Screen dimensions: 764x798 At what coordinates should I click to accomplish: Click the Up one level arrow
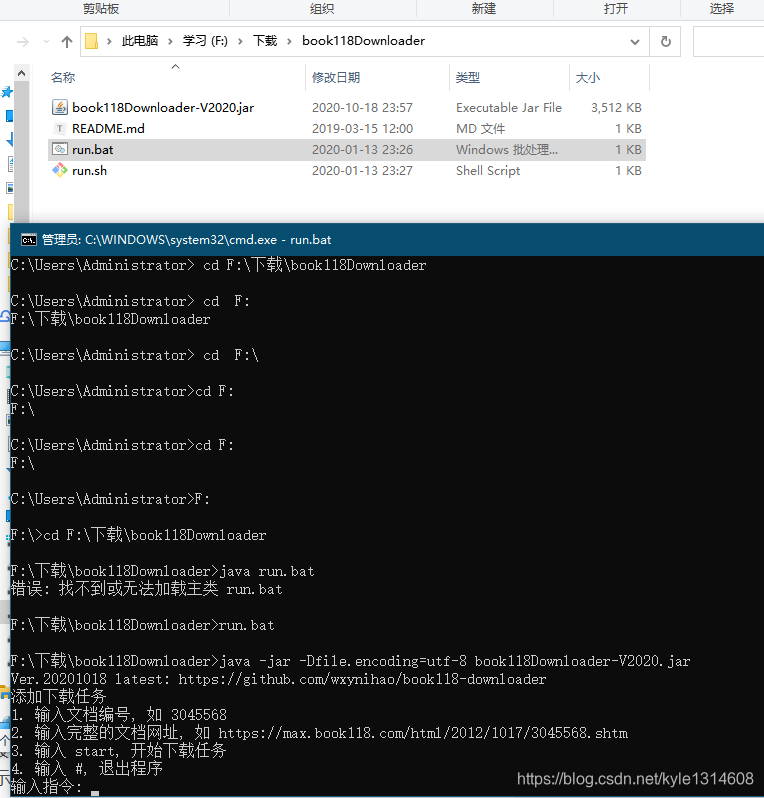click(67, 42)
